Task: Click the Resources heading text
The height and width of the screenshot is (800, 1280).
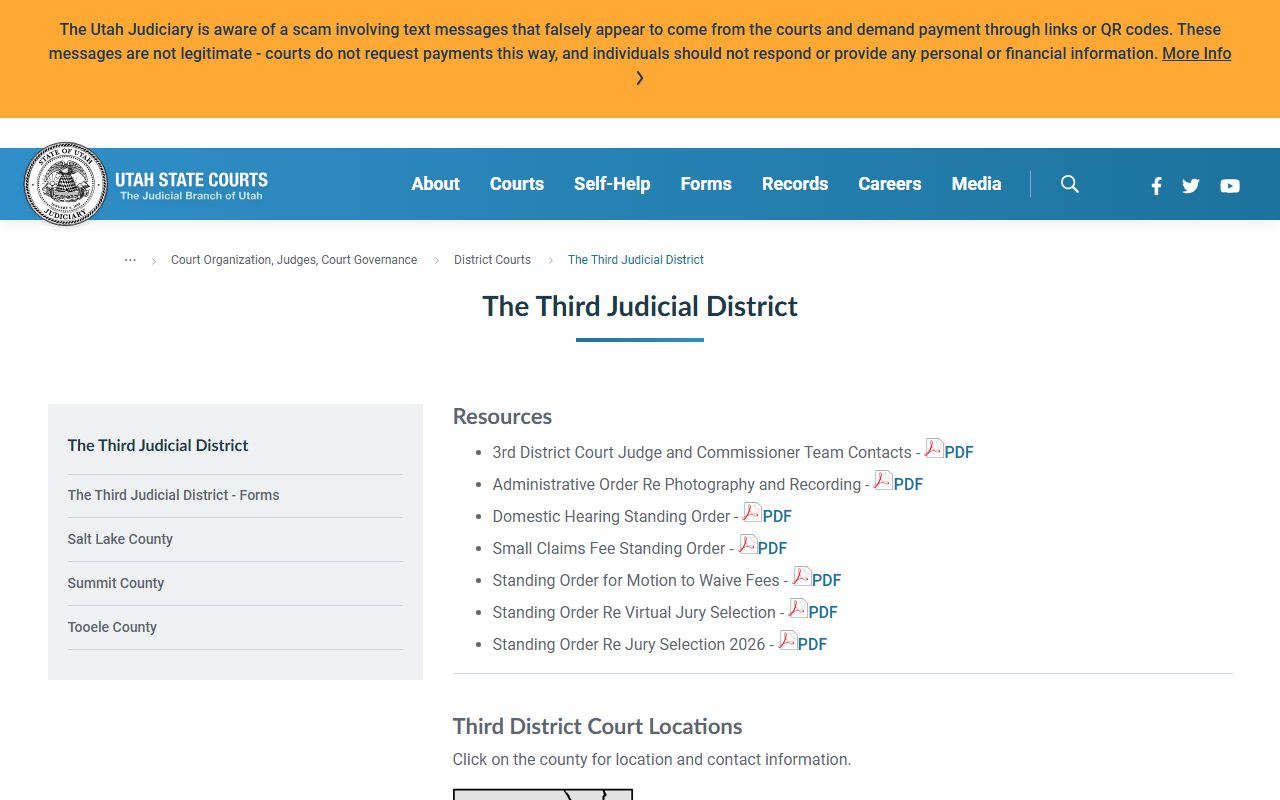Action: coord(502,417)
